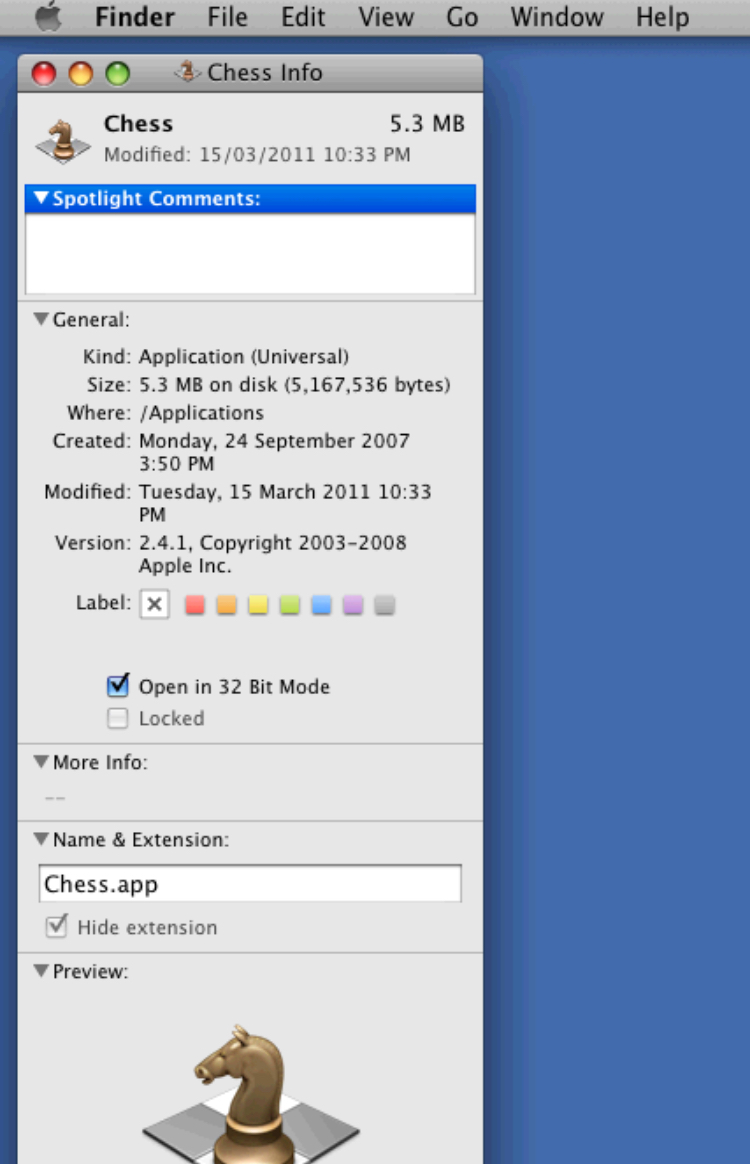
Task: Click the Where value /Applications
Action: 201,413
